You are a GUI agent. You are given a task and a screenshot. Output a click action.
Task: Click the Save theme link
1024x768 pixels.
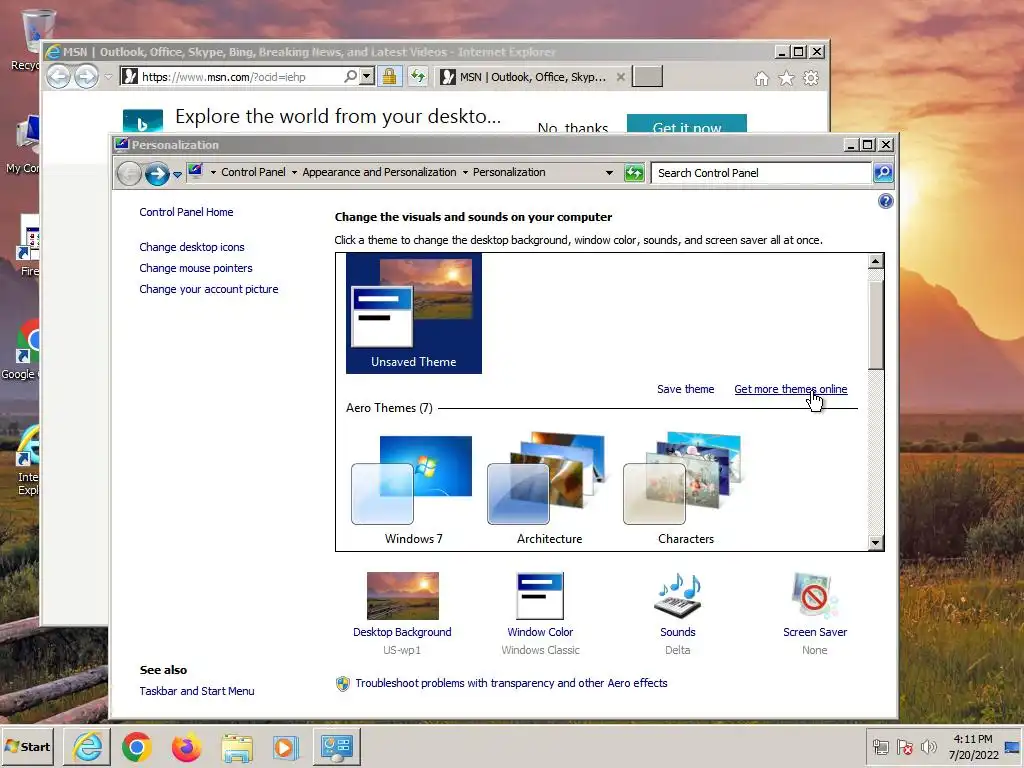click(686, 389)
